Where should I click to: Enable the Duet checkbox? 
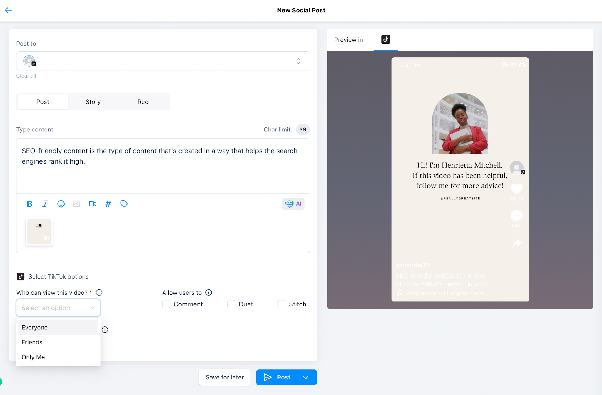click(x=231, y=304)
